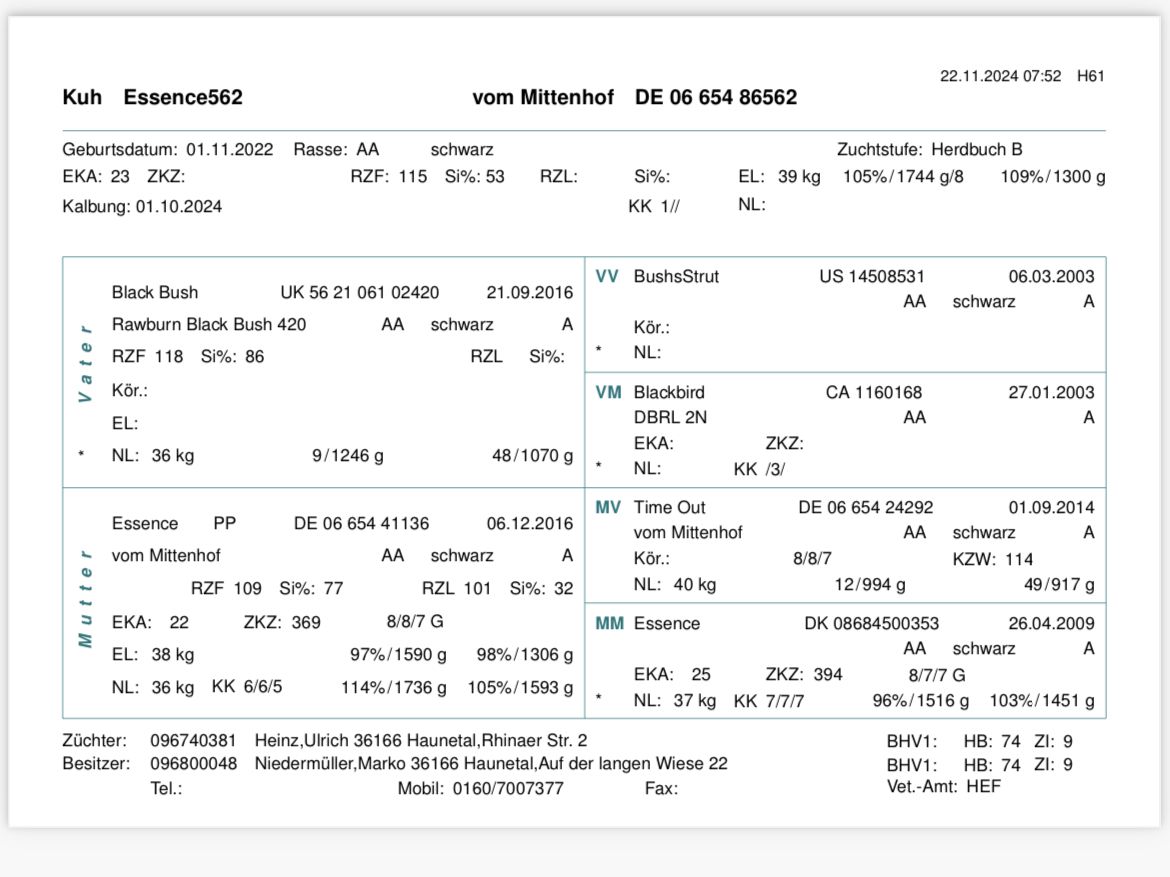The width and height of the screenshot is (1170, 877).
Task: Click the MV section label
Action: click(608, 508)
